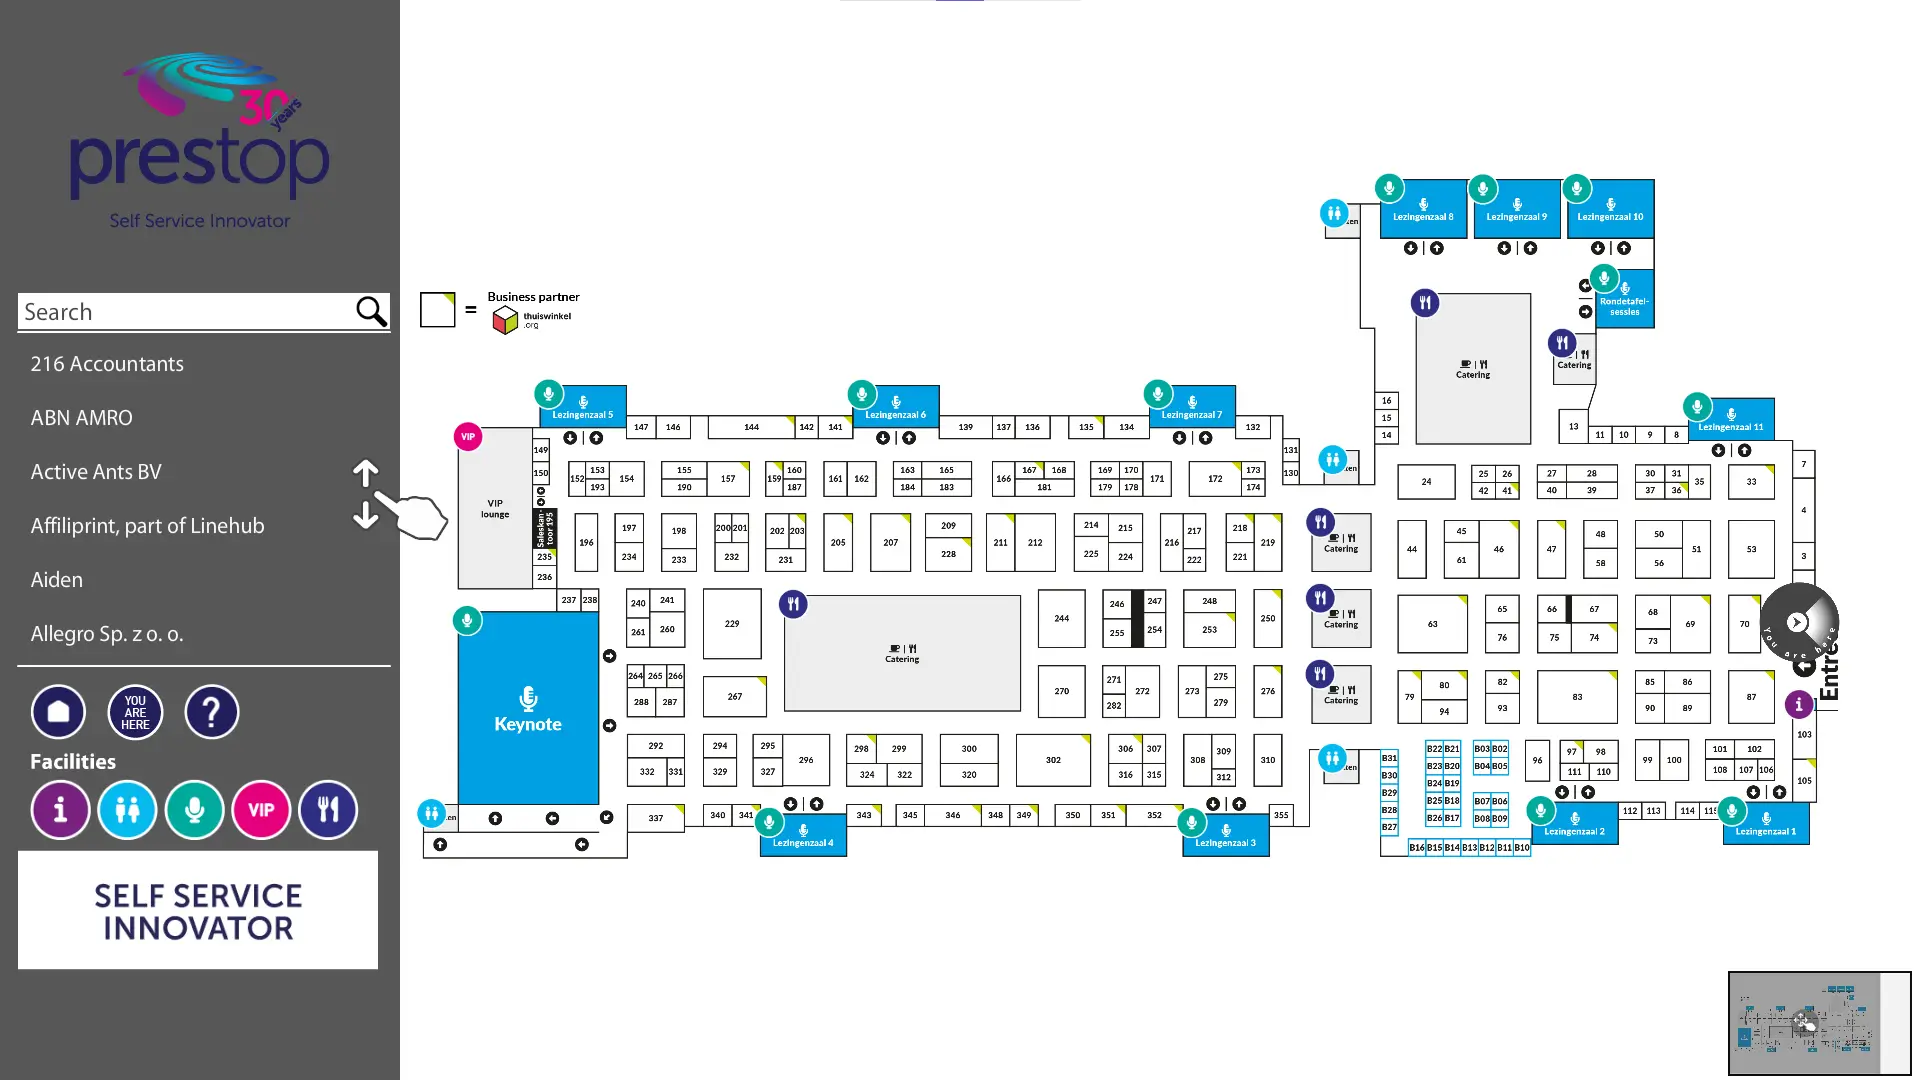
Task: Click the help question mark toggle button
Action: 210,712
